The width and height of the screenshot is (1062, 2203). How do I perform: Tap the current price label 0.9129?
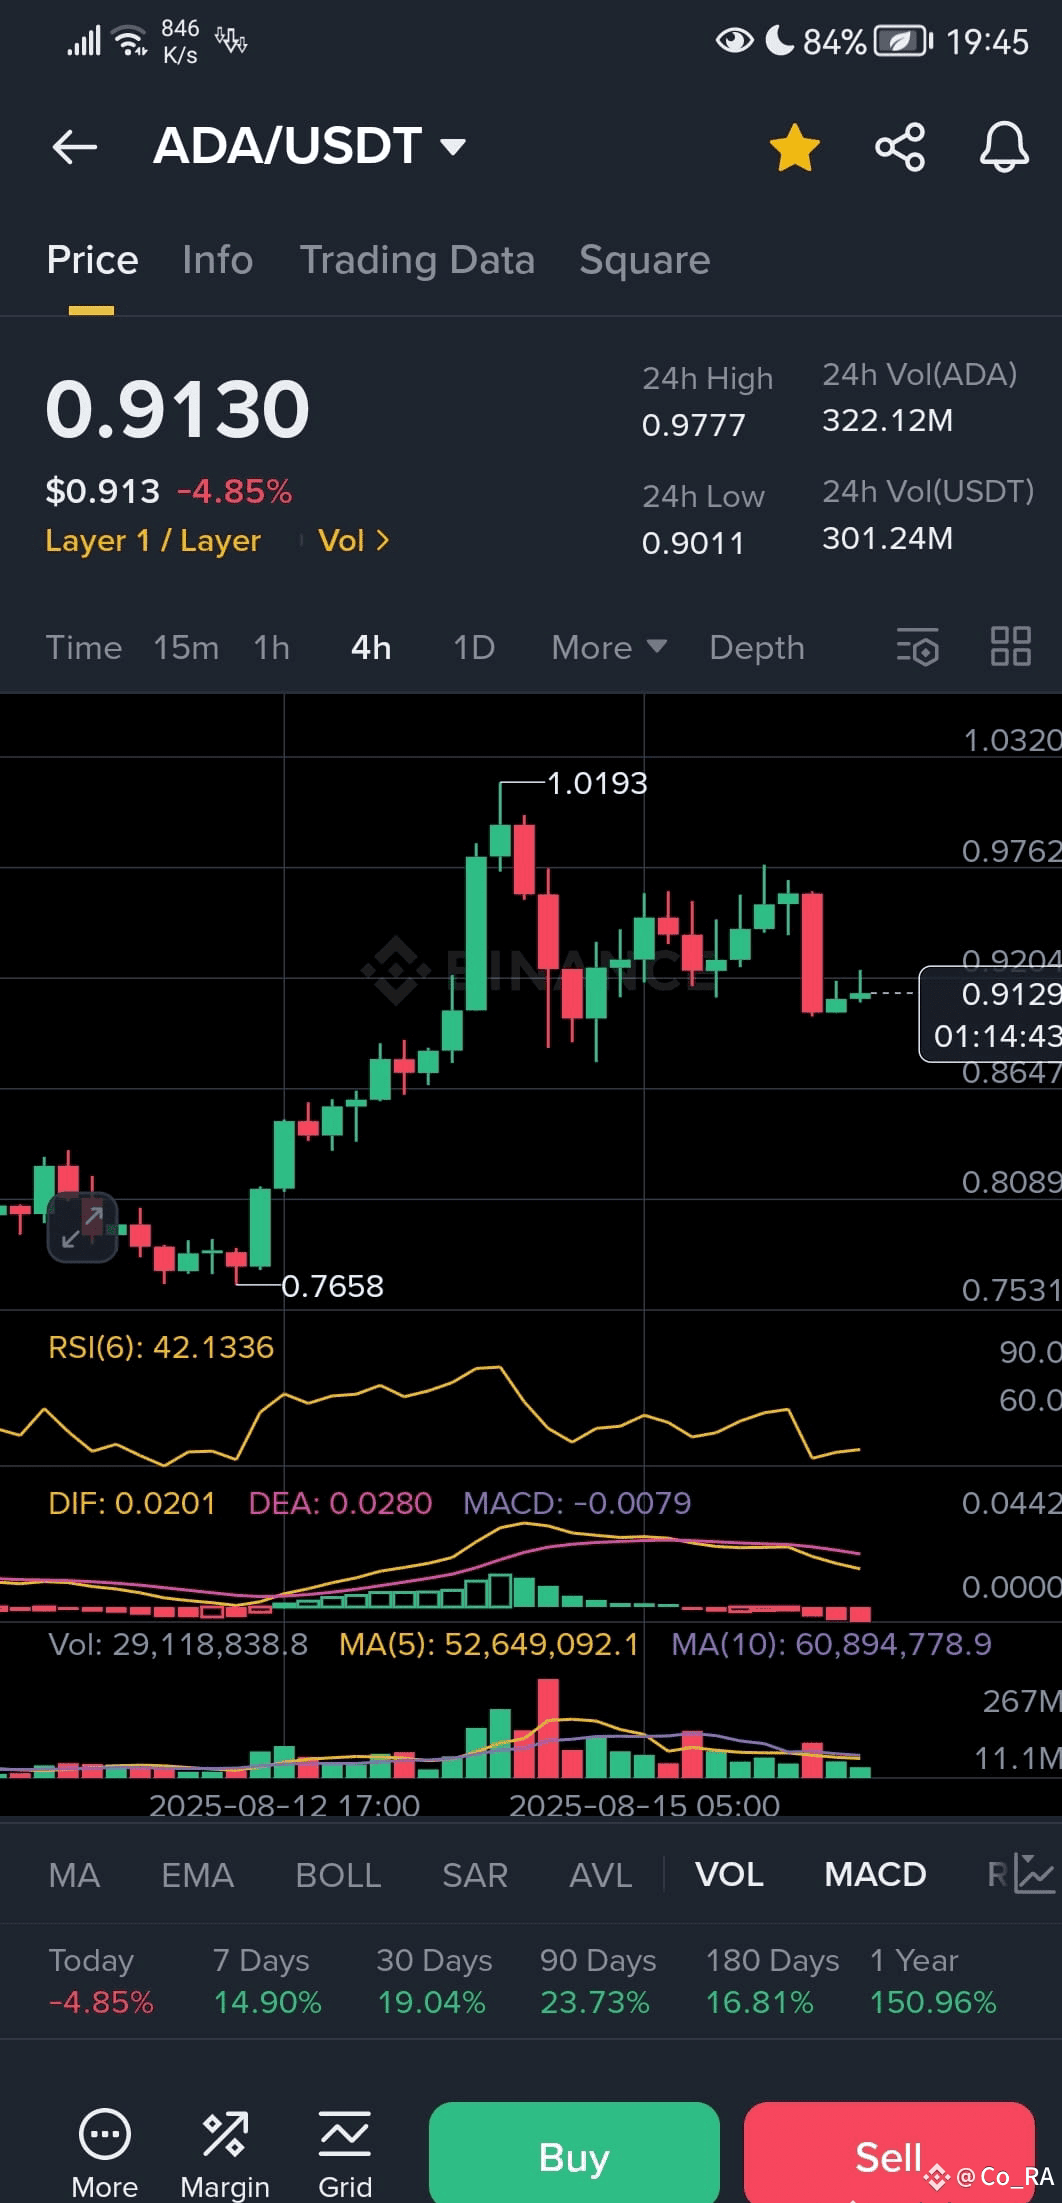1010,994
